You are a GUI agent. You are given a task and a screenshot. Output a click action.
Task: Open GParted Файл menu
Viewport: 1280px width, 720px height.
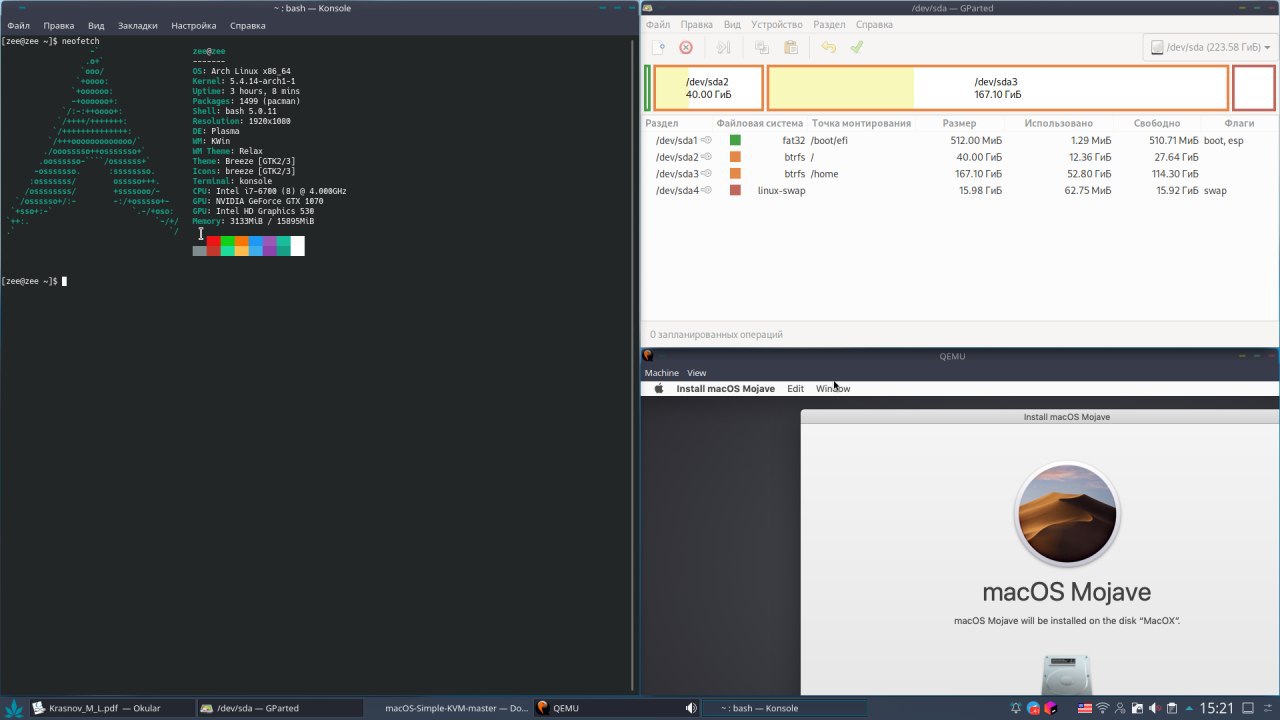click(x=657, y=24)
